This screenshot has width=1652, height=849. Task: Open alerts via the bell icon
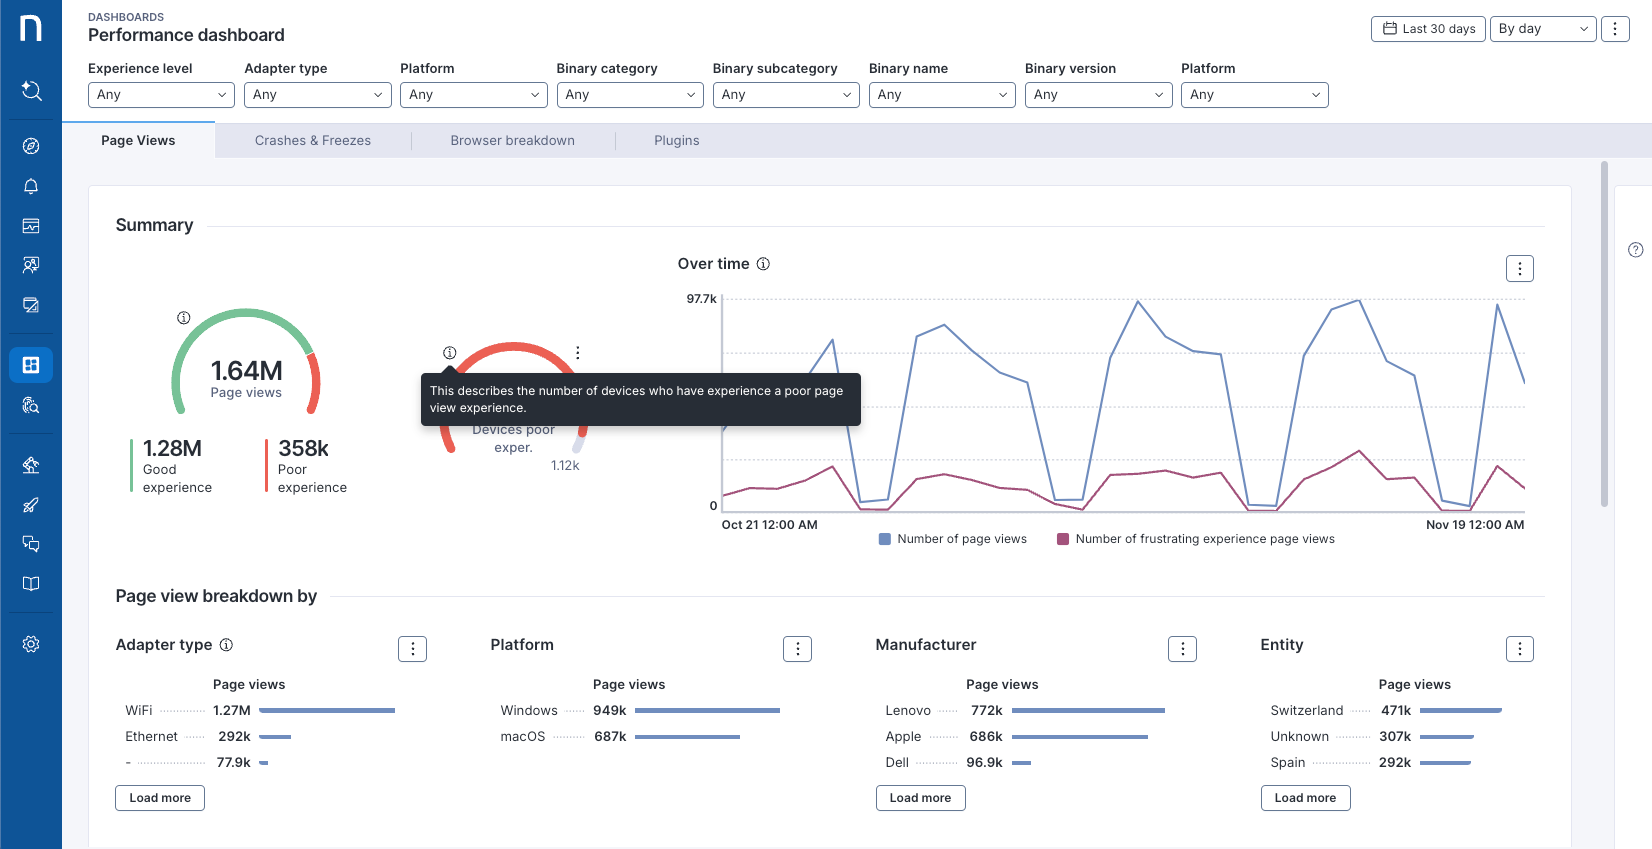(31, 186)
